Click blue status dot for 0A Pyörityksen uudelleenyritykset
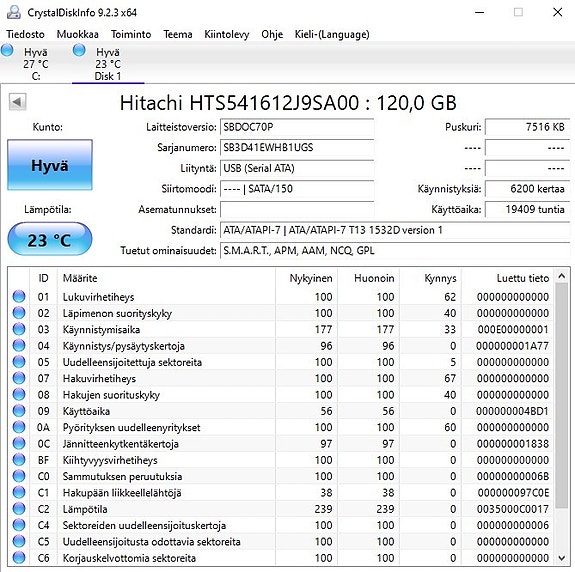575x572 pixels. 19,427
